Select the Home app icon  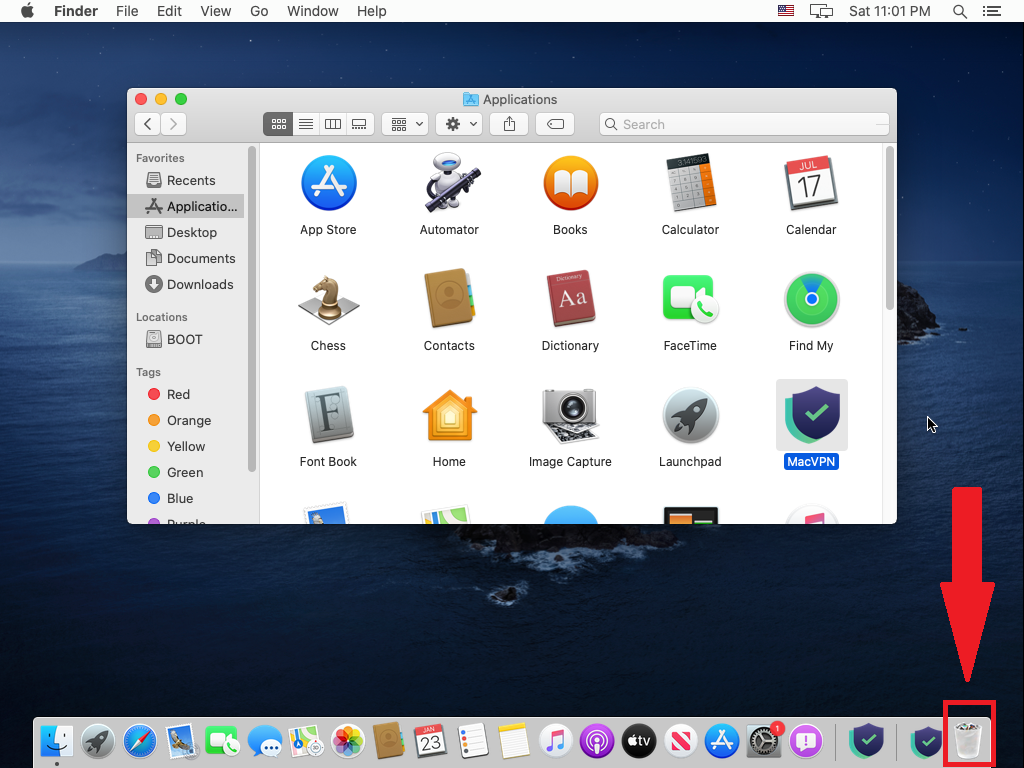(x=449, y=415)
